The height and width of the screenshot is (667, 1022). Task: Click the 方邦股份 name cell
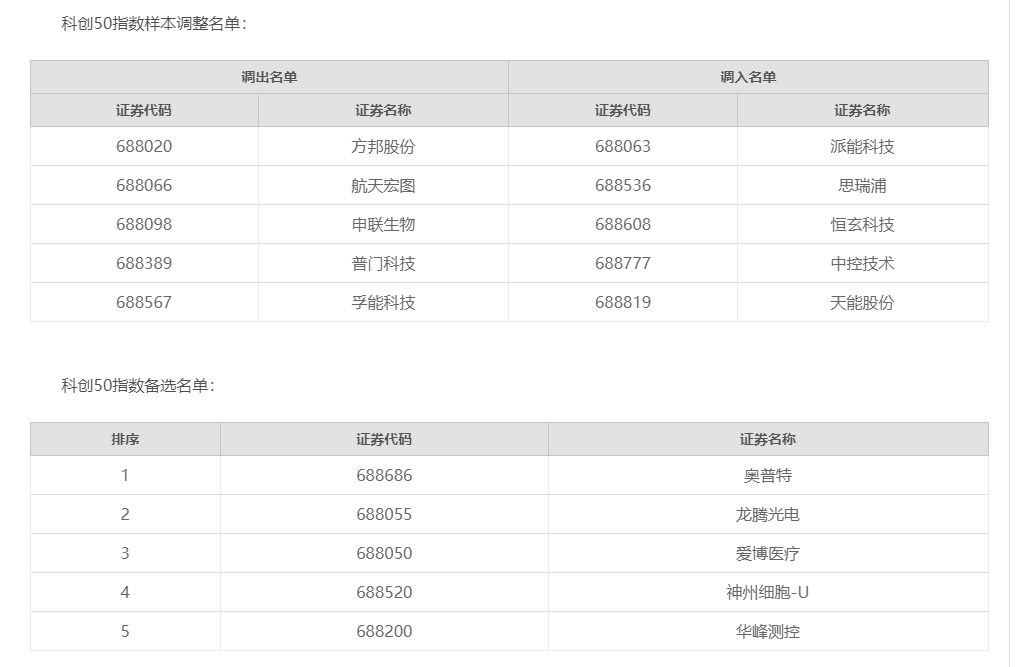point(383,146)
